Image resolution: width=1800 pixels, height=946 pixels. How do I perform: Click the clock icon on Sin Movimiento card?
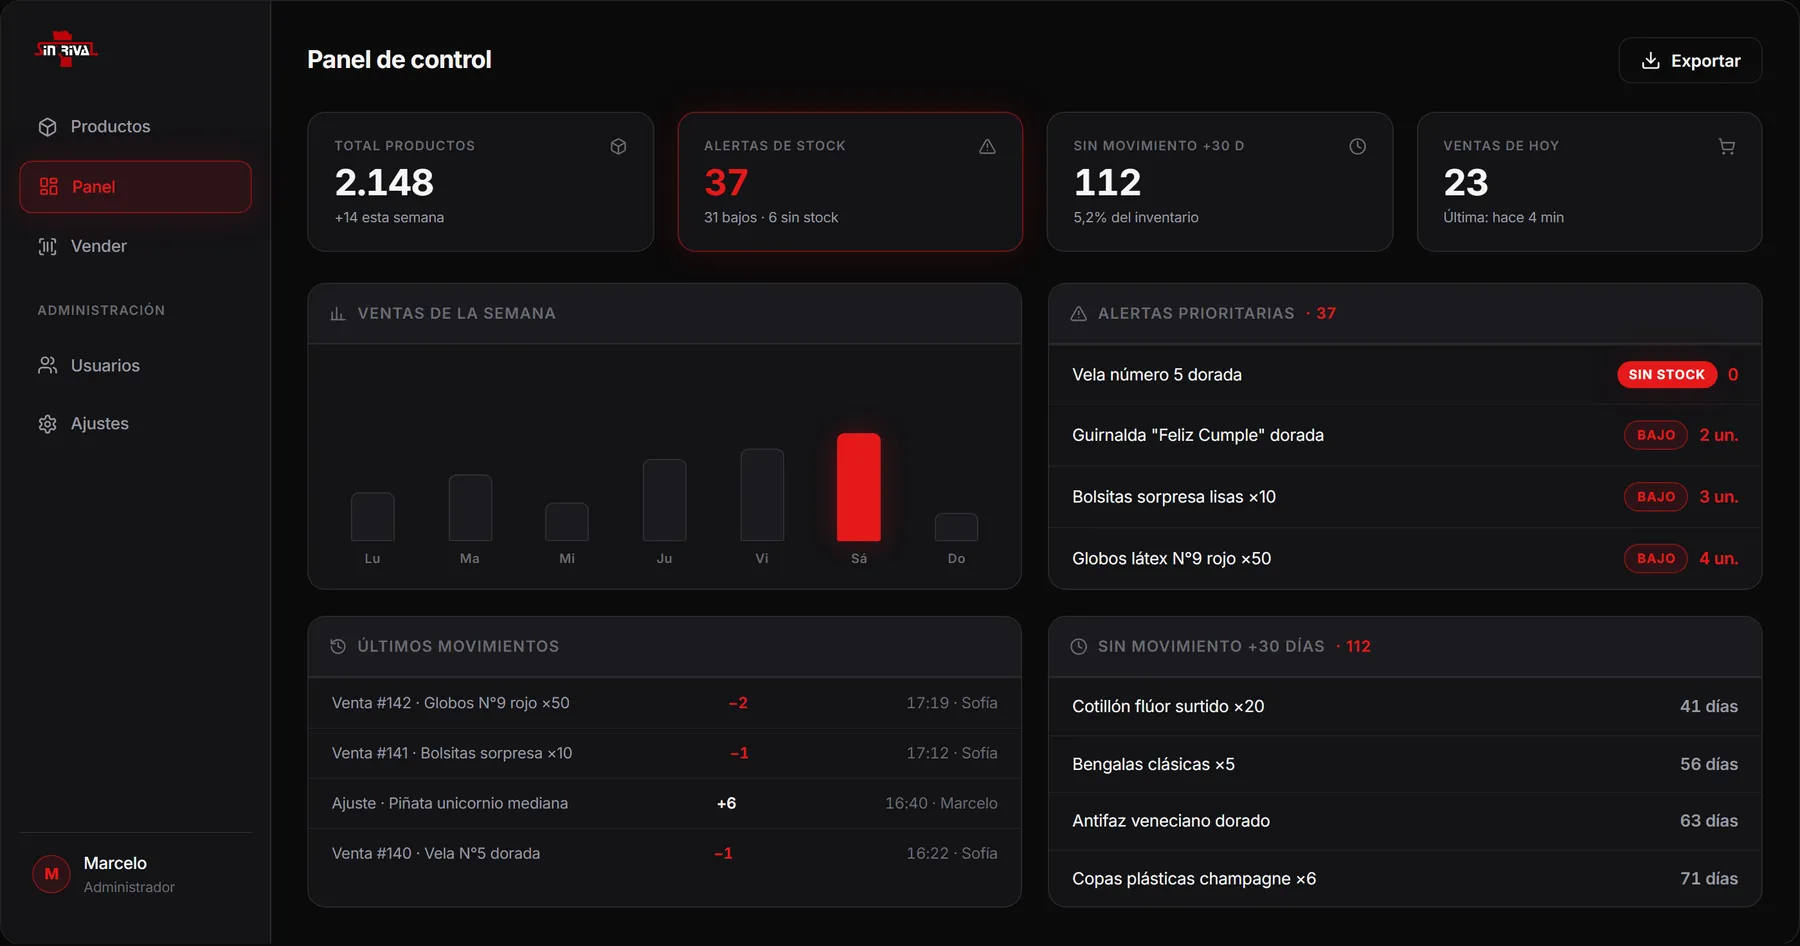(1357, 147)
